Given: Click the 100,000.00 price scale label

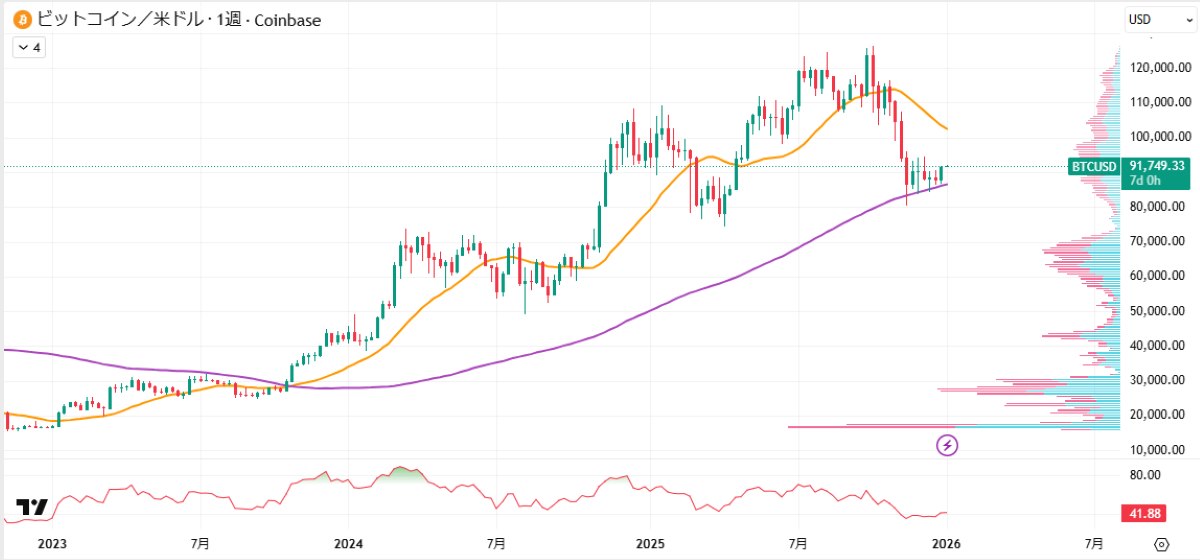Looking at the screenshot, I should pyautogui.click(x=1158, y=136).
